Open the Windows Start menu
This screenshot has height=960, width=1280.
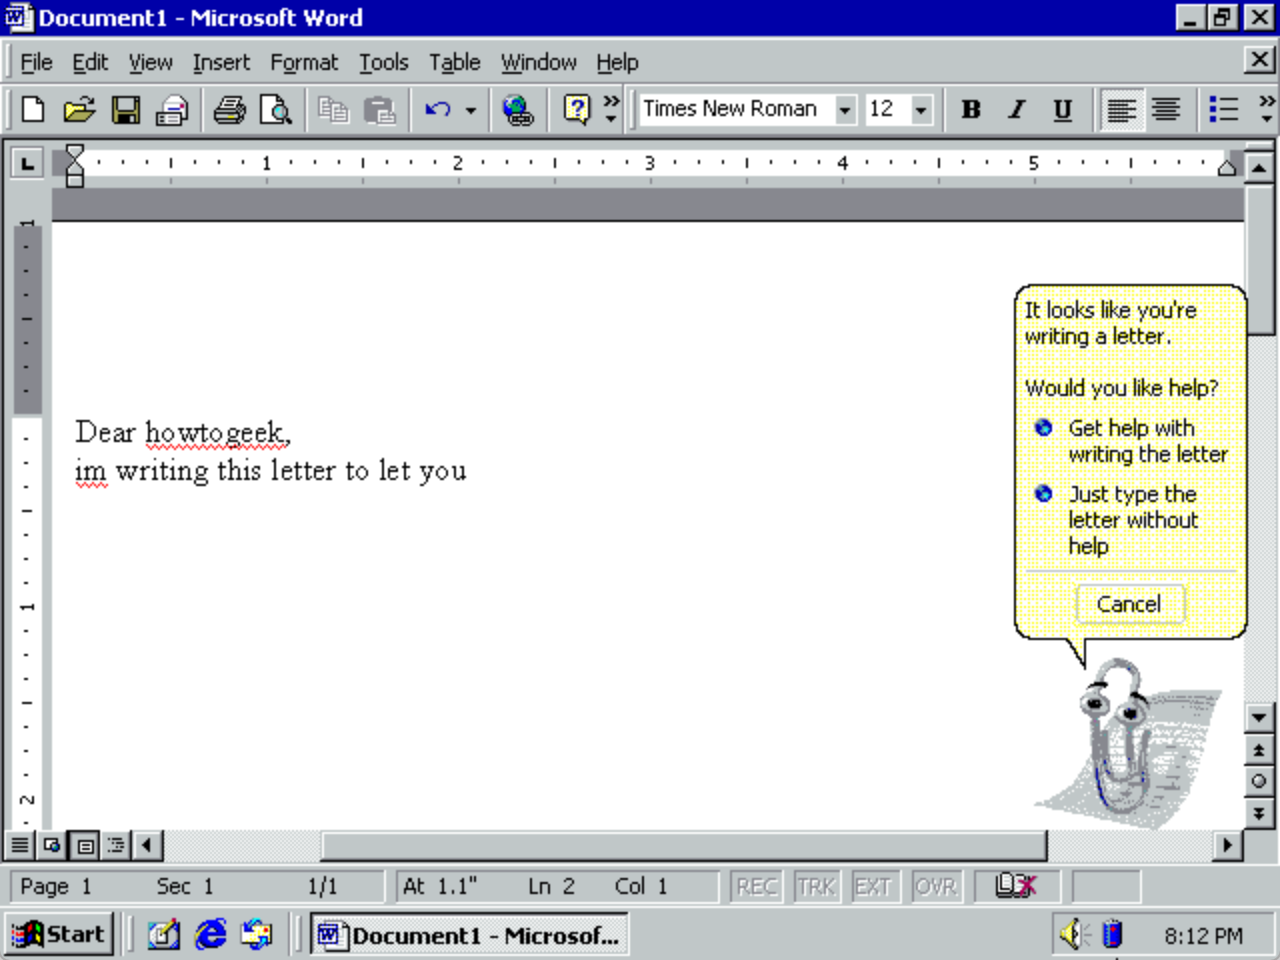[59, 935]
